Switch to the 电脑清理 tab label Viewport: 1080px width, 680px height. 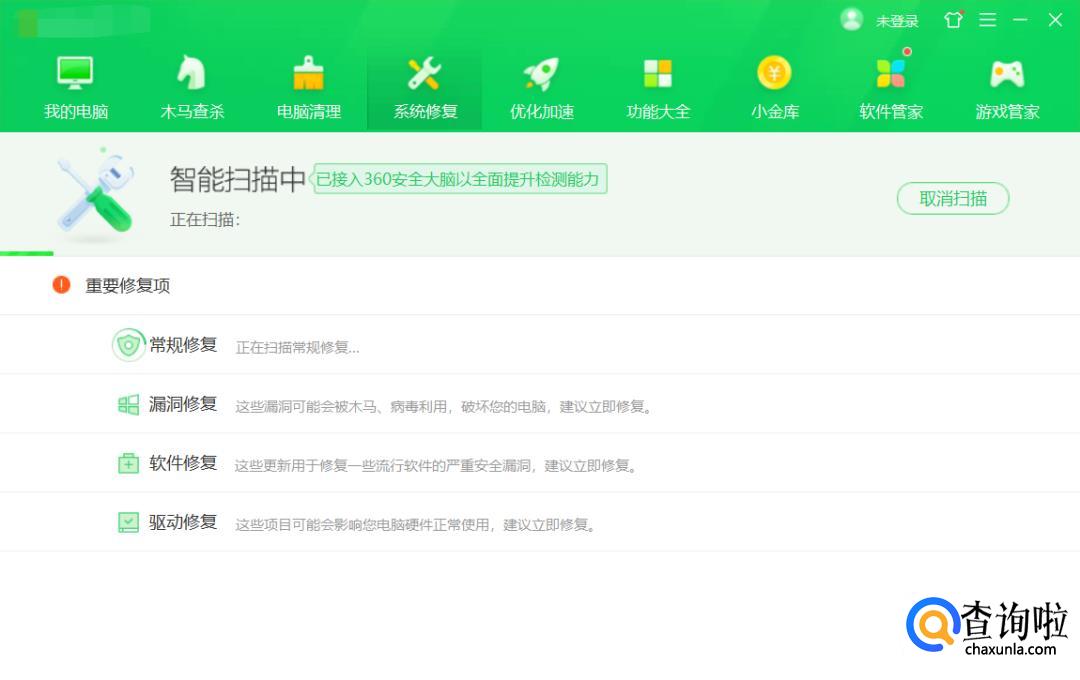309,112
